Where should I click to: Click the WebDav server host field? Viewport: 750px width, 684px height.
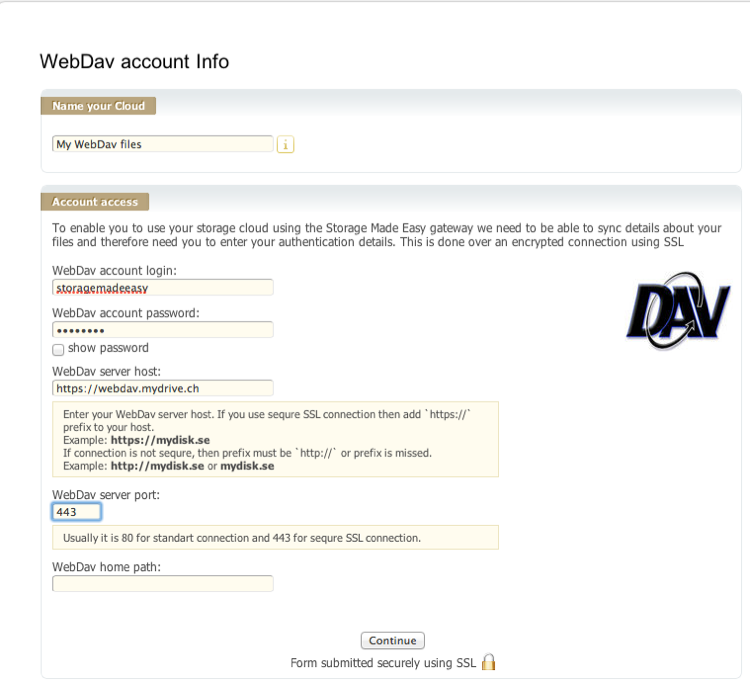163,388
